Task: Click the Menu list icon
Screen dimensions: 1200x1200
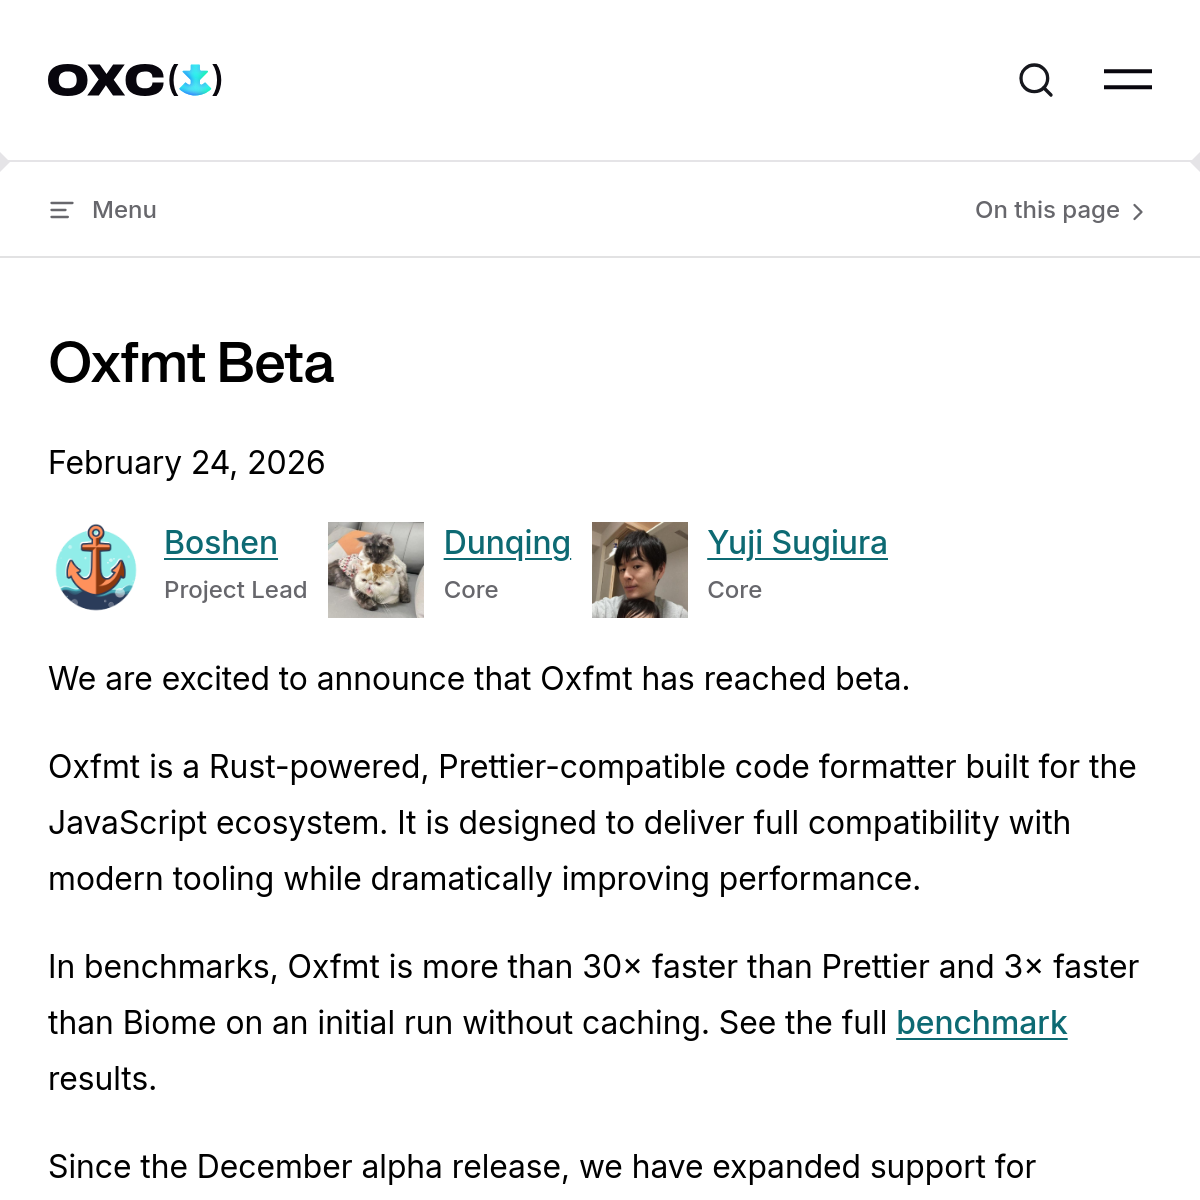Action: [61, 210]
